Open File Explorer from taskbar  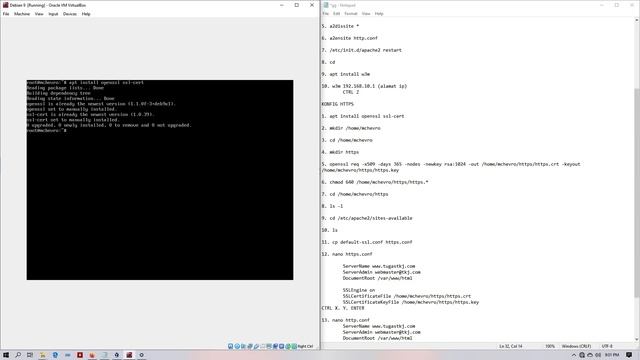(42, 355)
